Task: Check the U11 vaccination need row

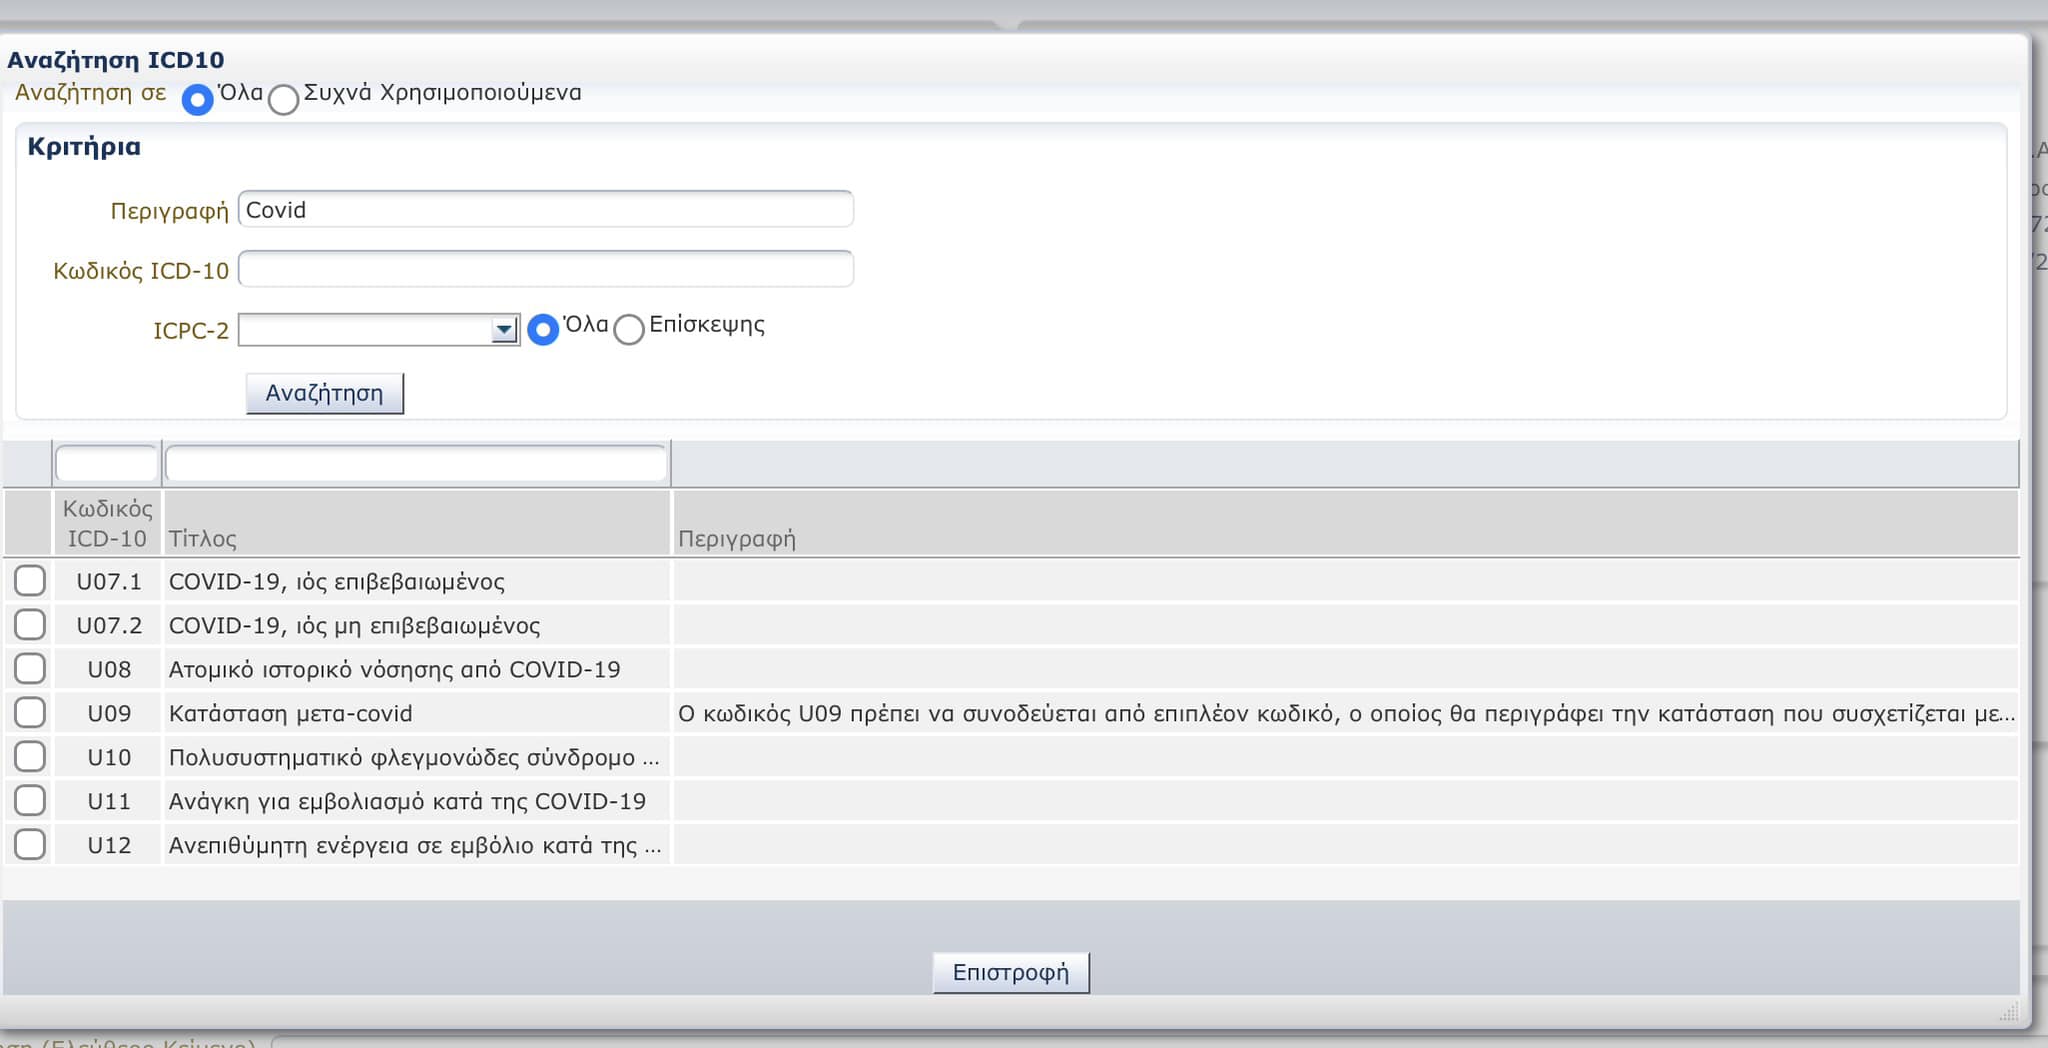Action: point(30,801)
